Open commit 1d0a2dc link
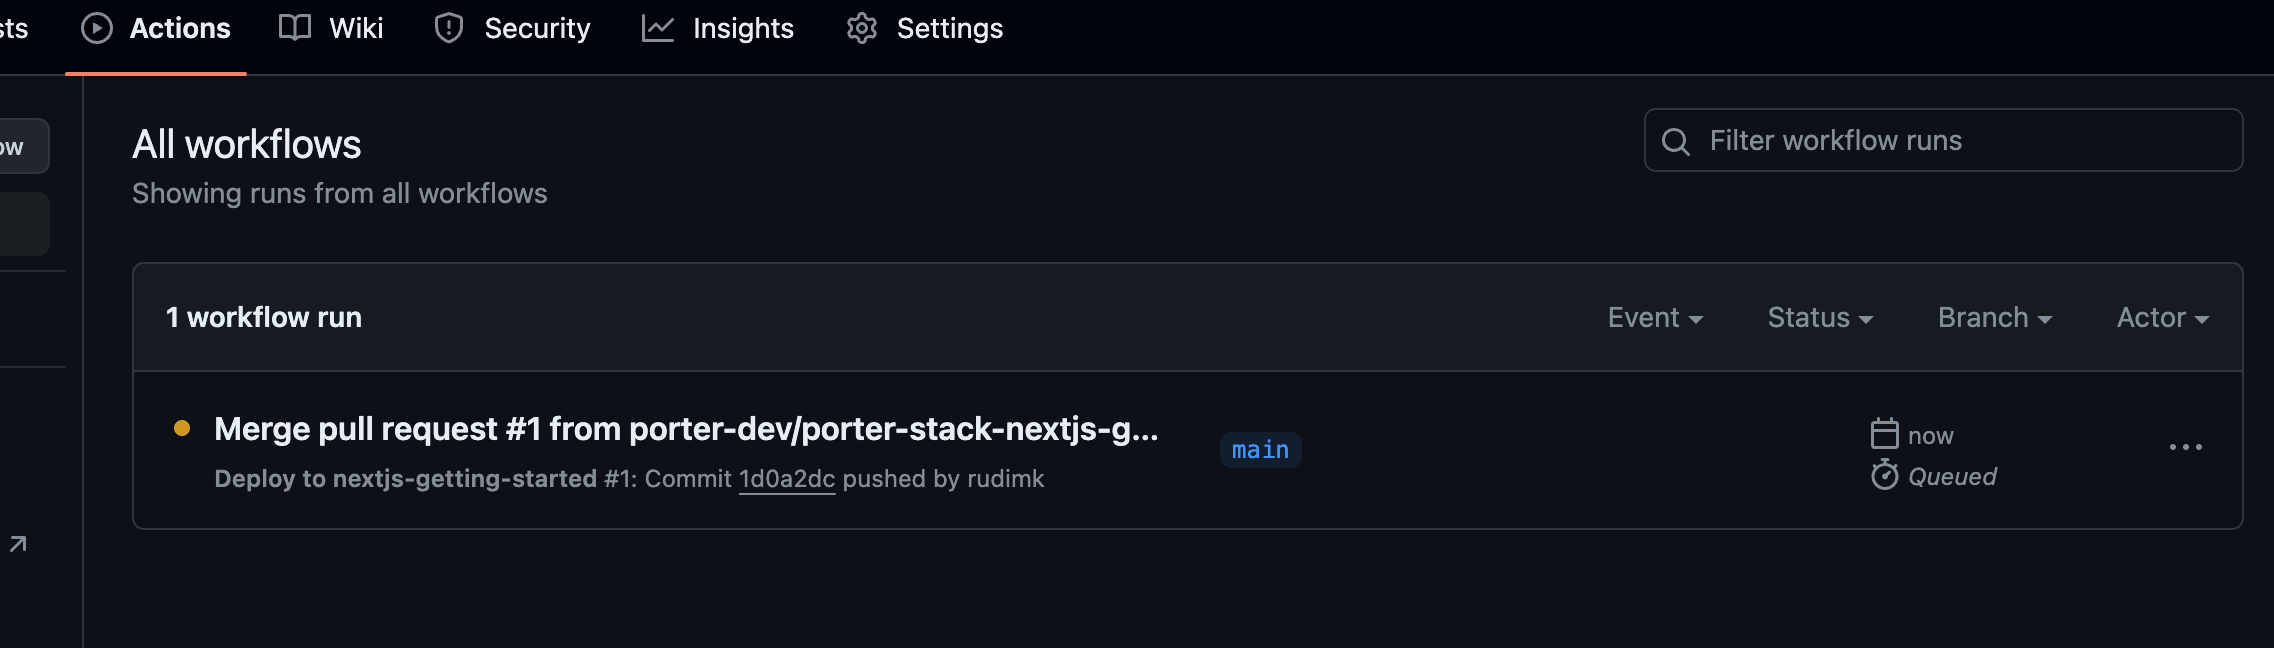The height and width of the screenshot is (648, 2274). click(787, 479)
